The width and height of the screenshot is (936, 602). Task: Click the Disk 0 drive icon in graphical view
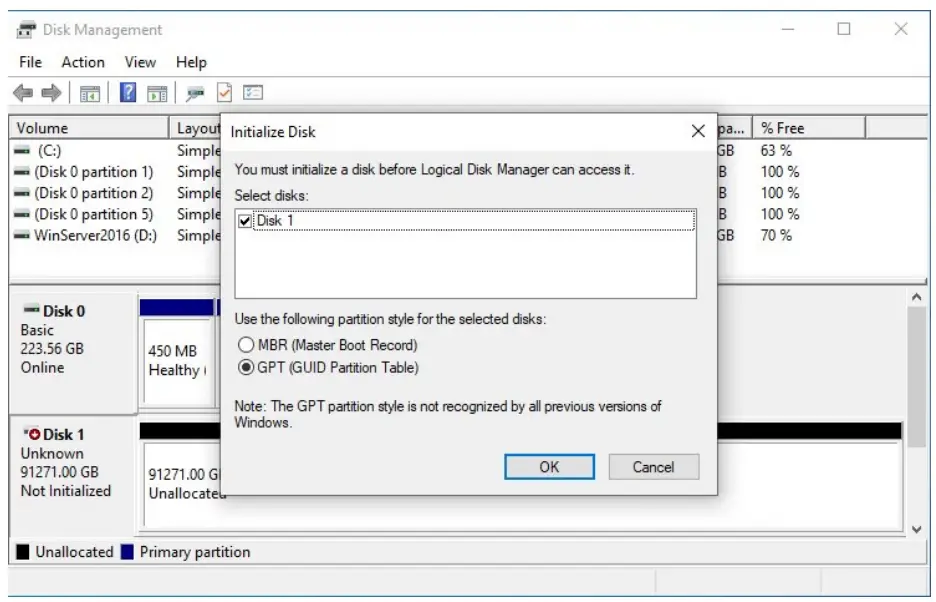[31, 309]
